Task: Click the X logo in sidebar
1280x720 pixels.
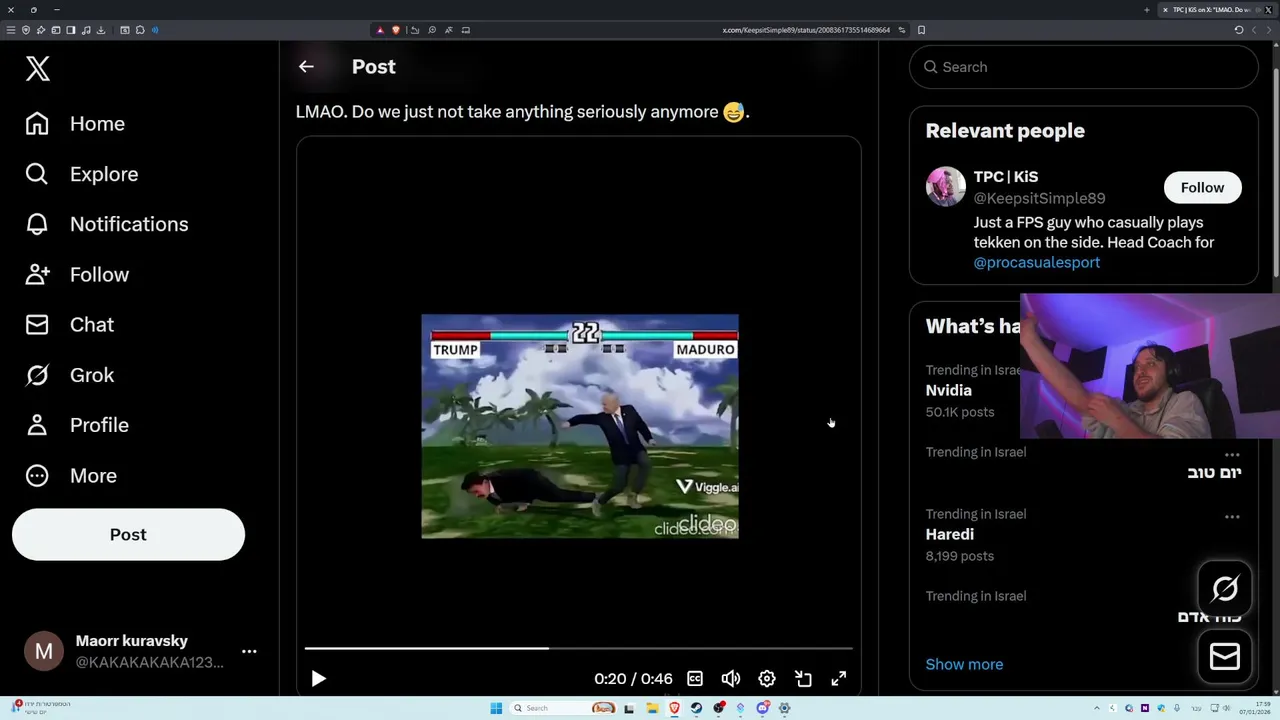Action: click(38, 68)
